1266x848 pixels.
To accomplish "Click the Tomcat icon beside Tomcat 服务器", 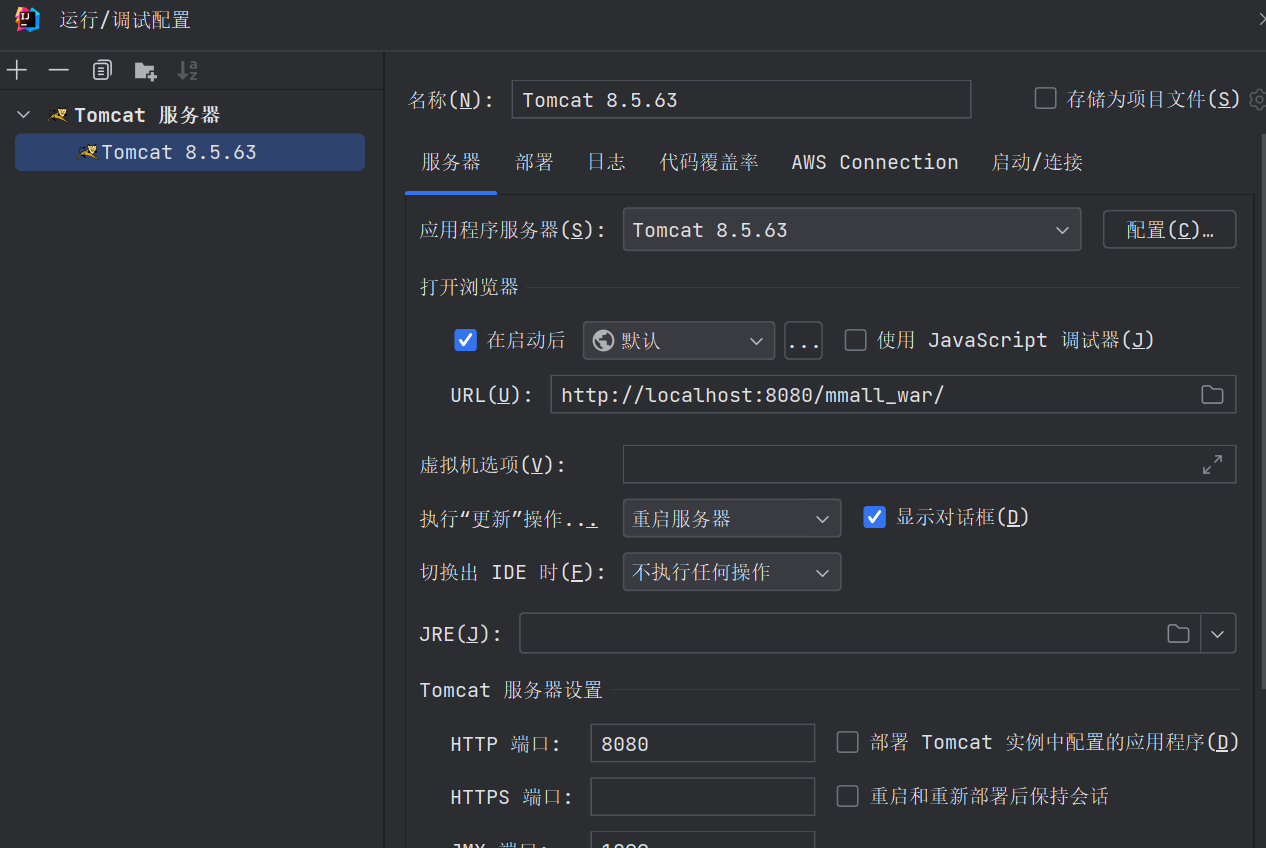I will (x=58, y=115).
